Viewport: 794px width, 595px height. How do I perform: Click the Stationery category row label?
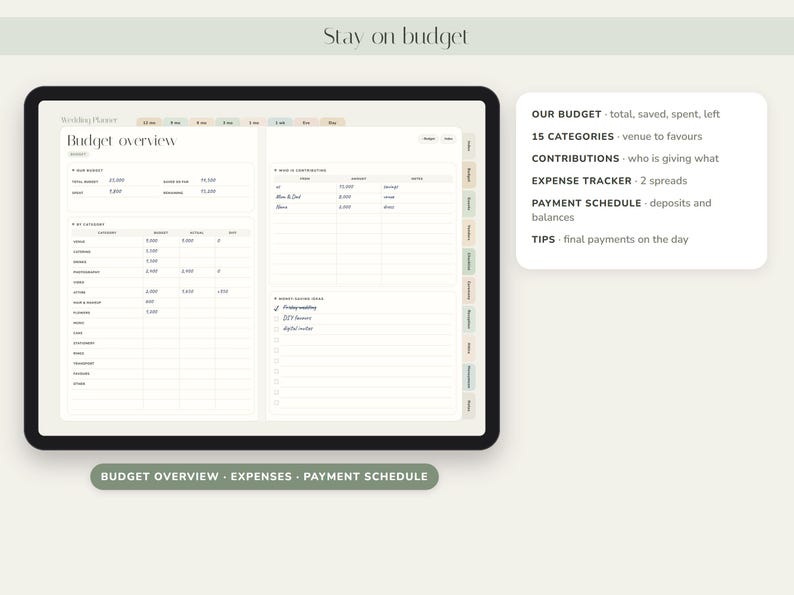click(84, 343)
